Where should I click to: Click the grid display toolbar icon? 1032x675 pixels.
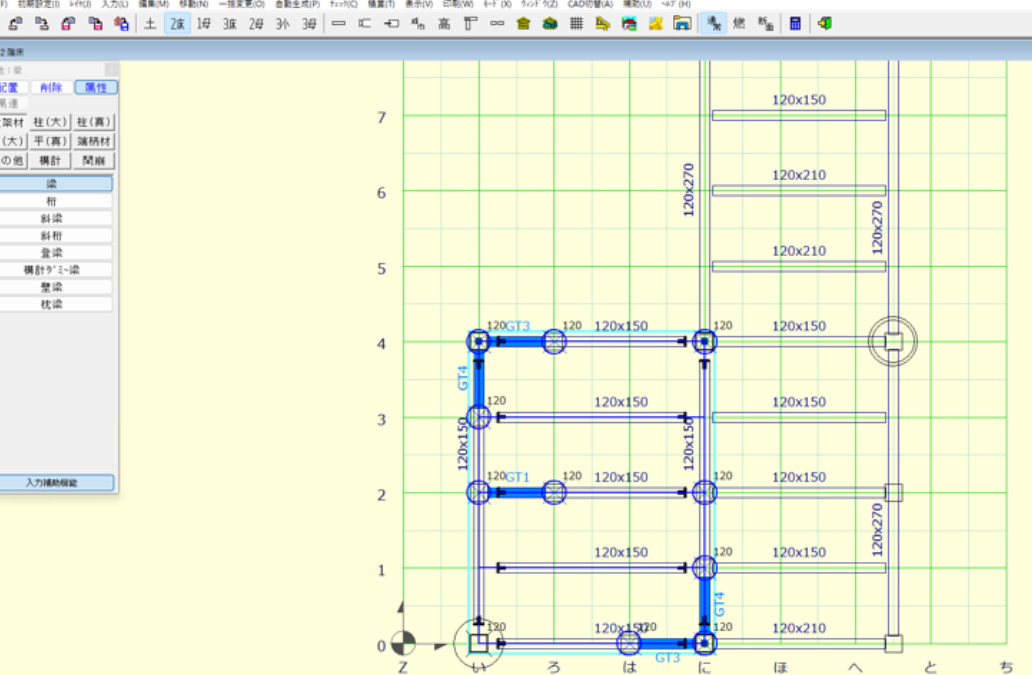(575, 21)
